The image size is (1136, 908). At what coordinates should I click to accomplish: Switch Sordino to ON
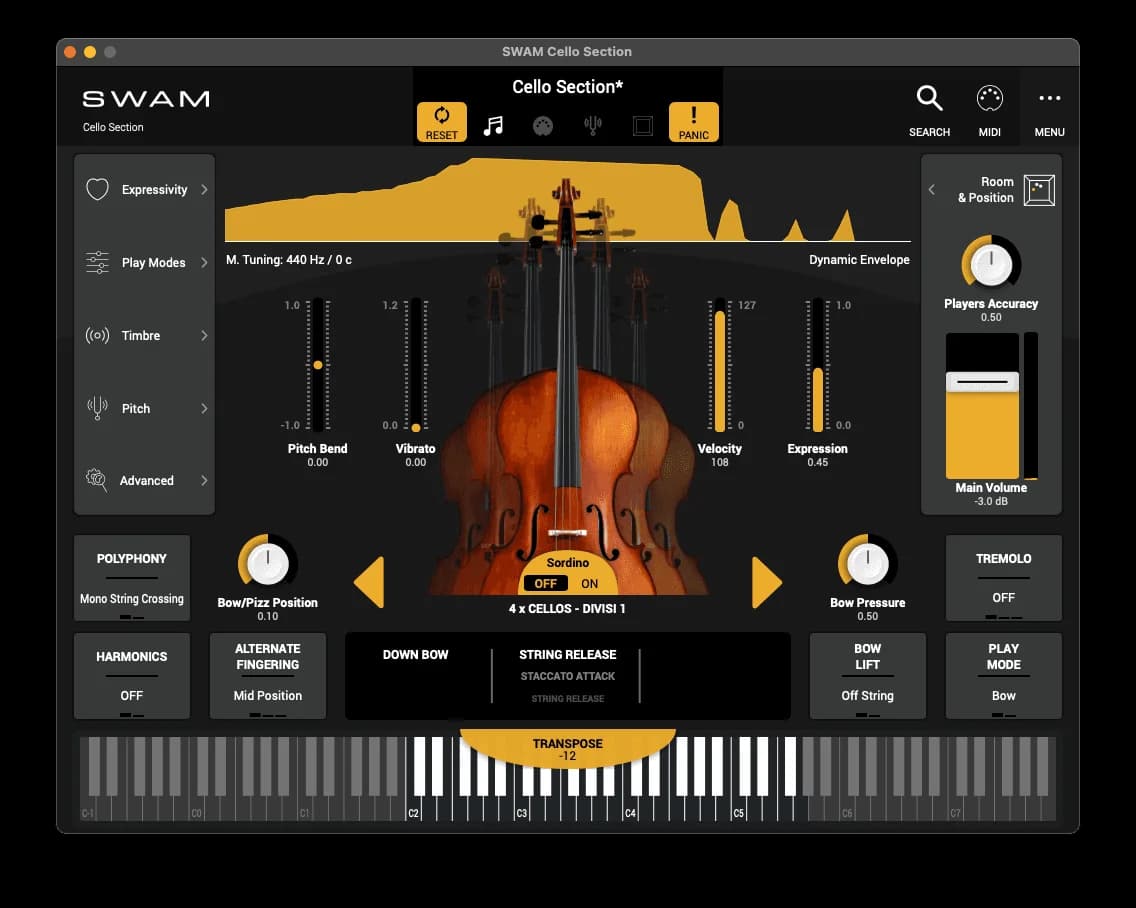pyautogui.click(x=590, y=584)
